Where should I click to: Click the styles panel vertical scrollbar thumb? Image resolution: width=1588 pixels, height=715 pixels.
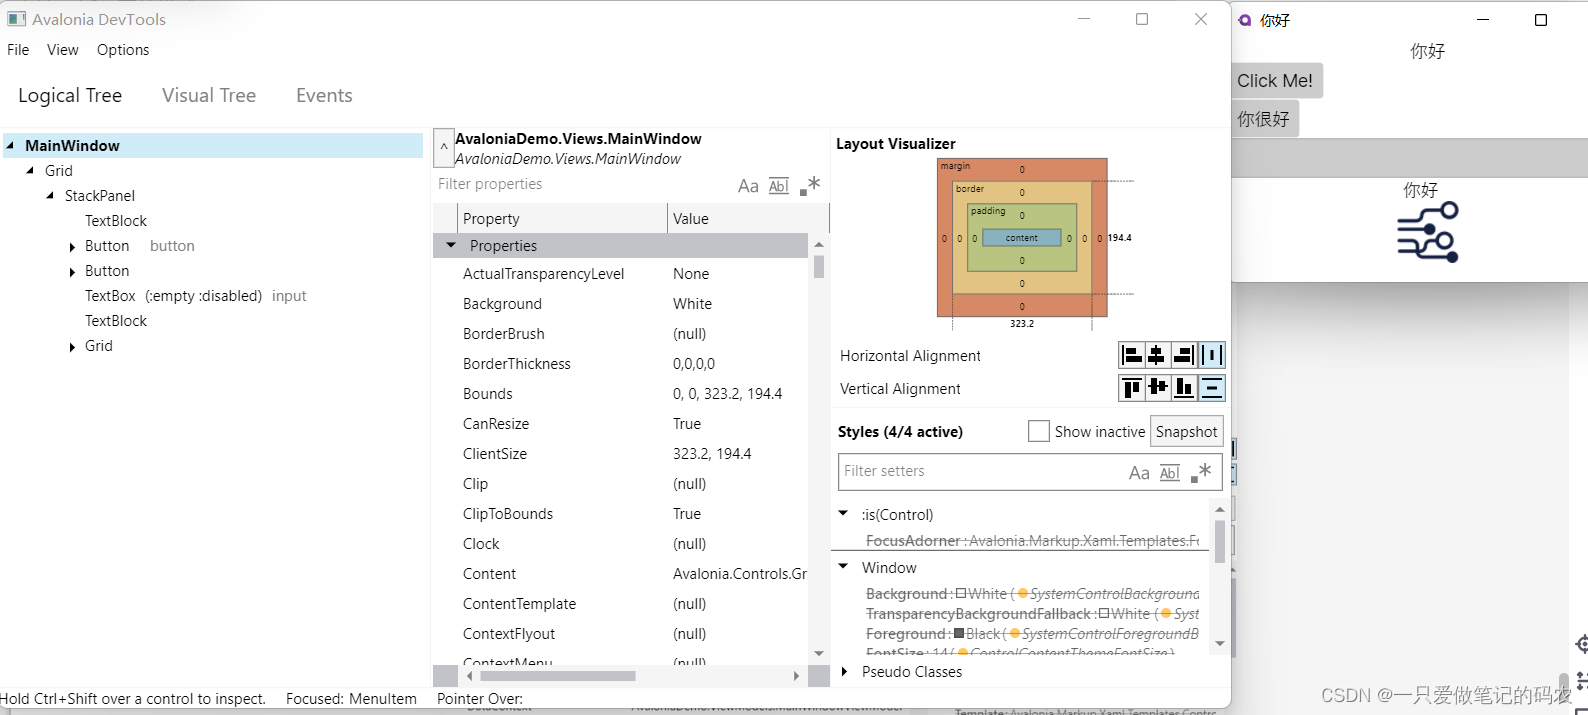[x=1220, y=541]
